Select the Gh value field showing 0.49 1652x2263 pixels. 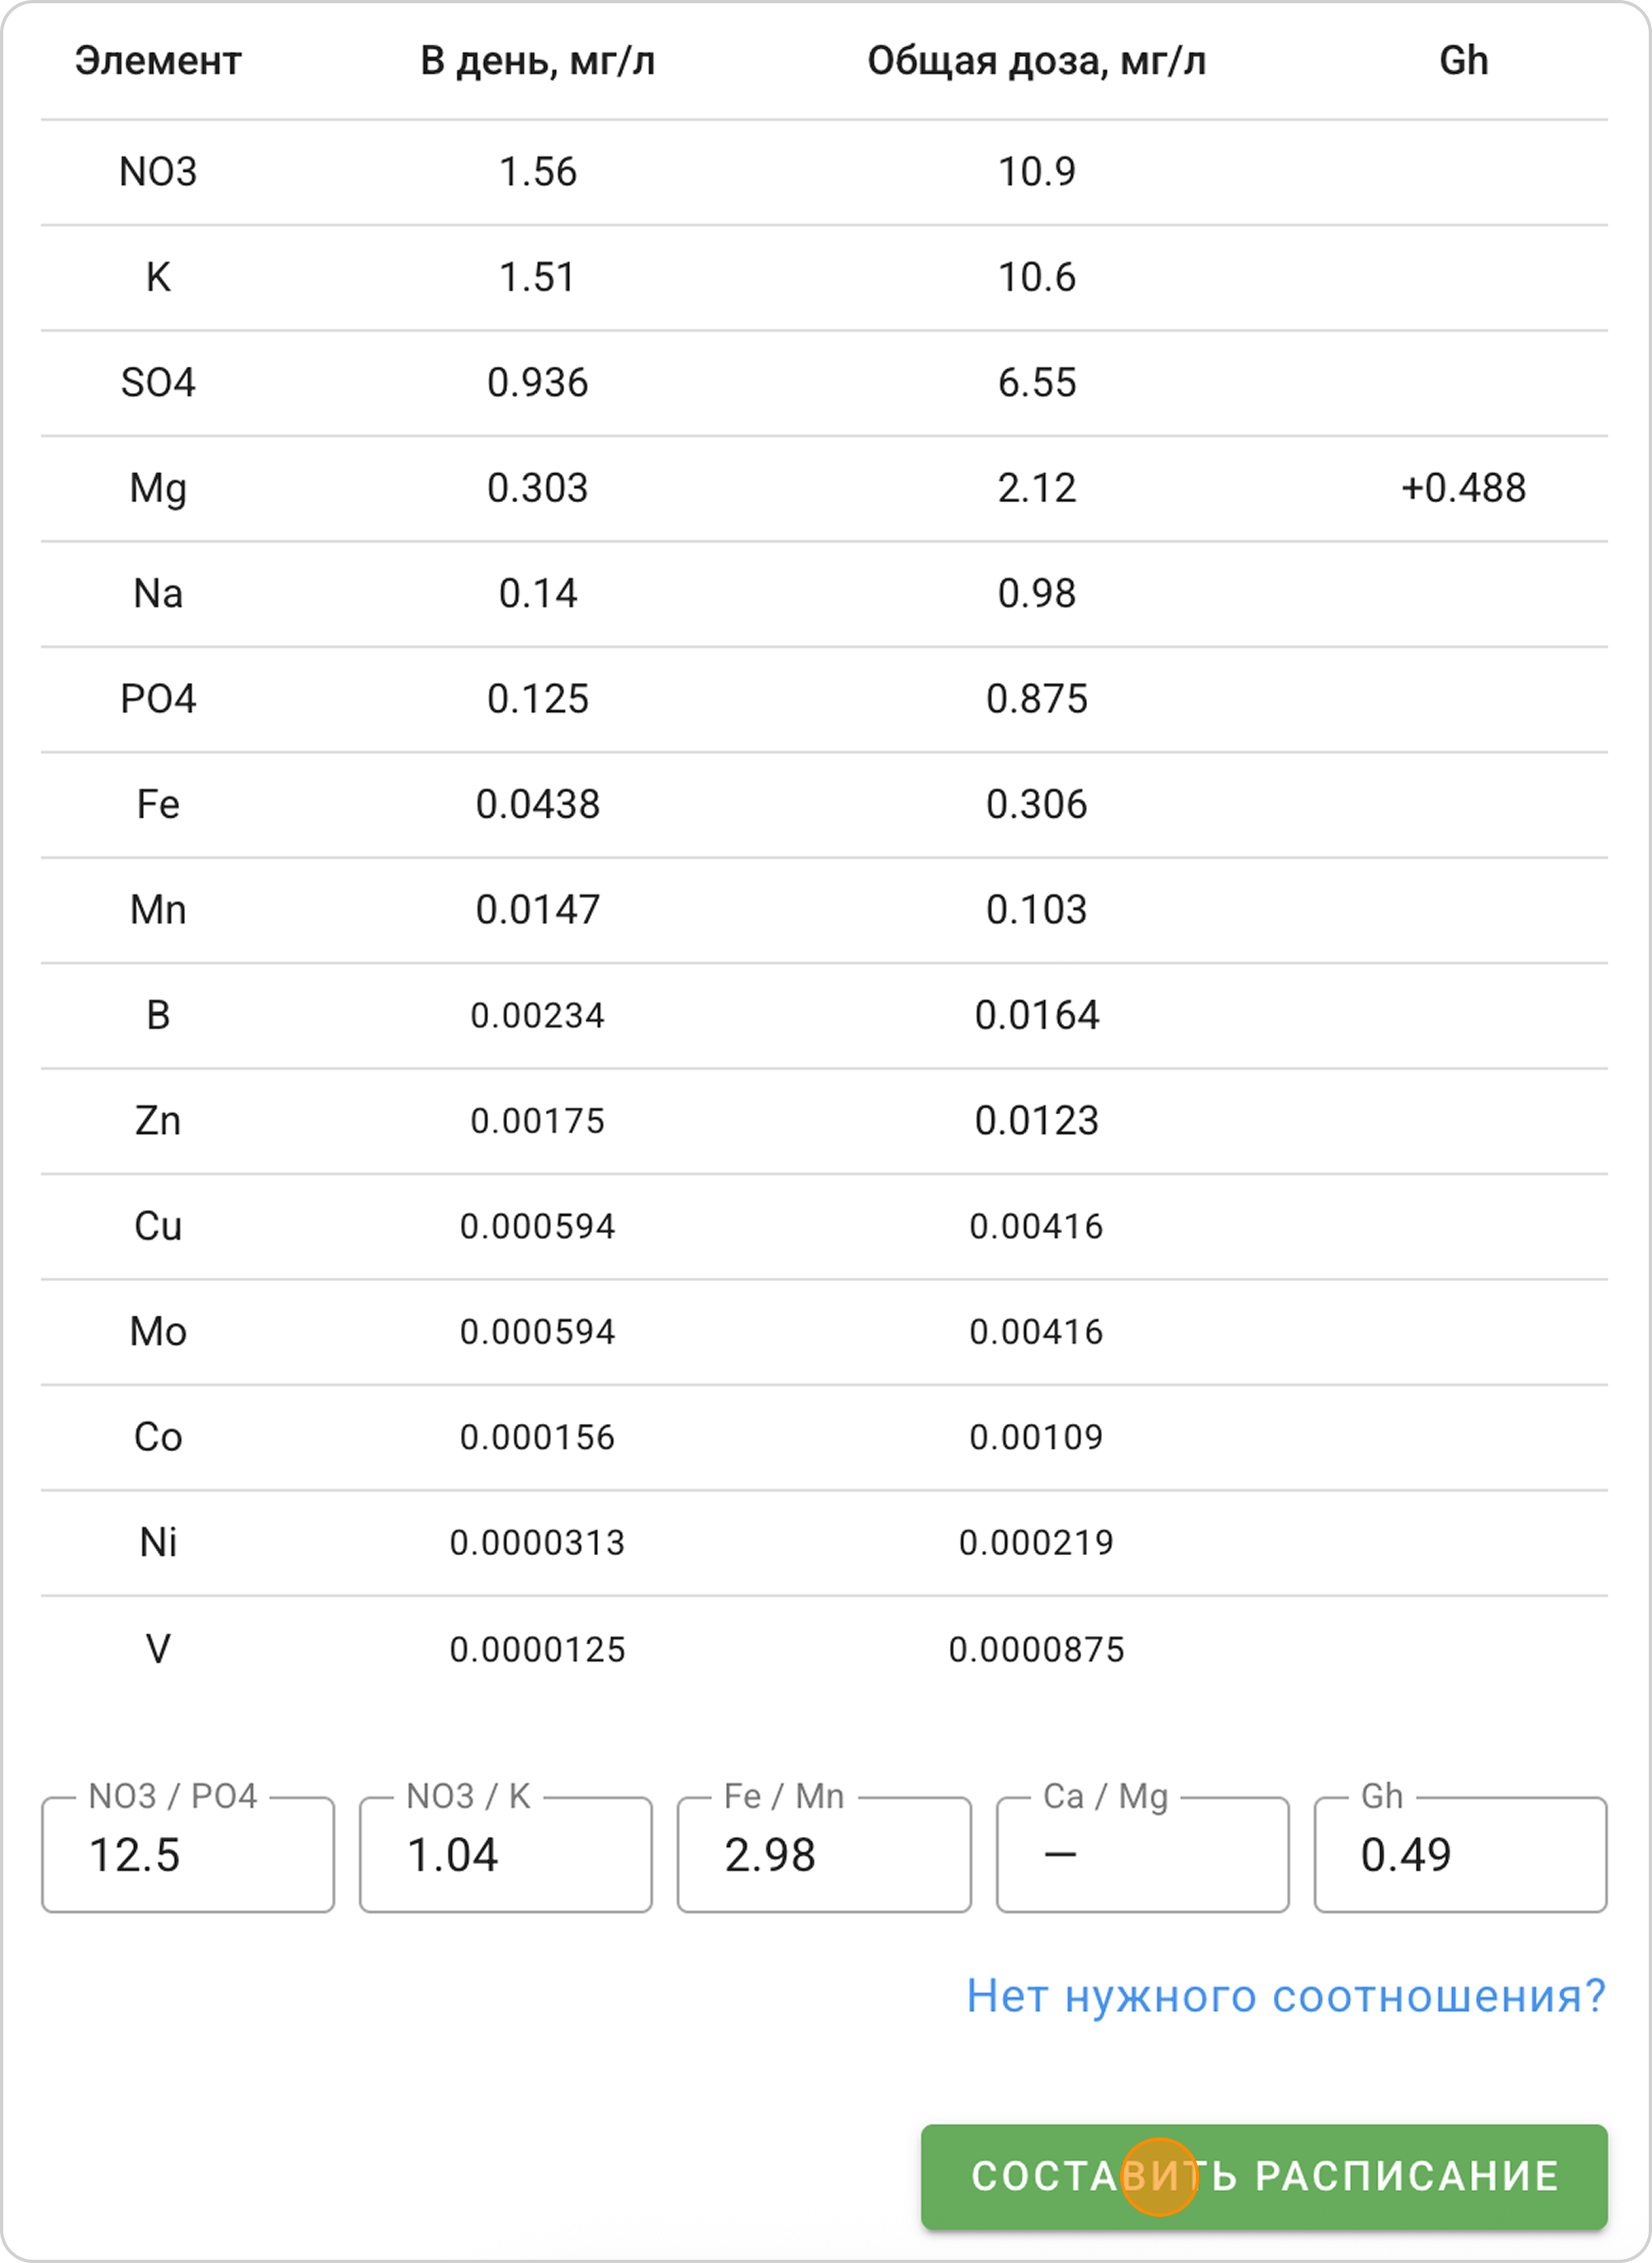tap(1460, 1855)
